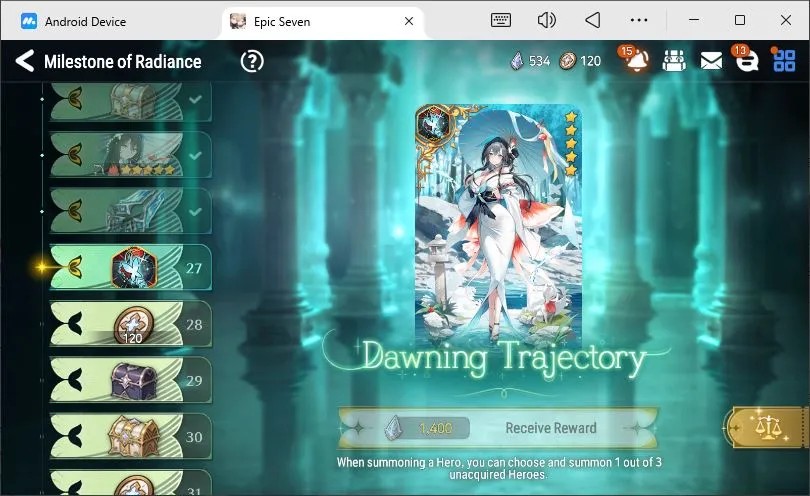The height and width of the screenshot is (496, 810).
Task: Tap the Dawning Trajectory title text
Action: click(x=504, y=357)
